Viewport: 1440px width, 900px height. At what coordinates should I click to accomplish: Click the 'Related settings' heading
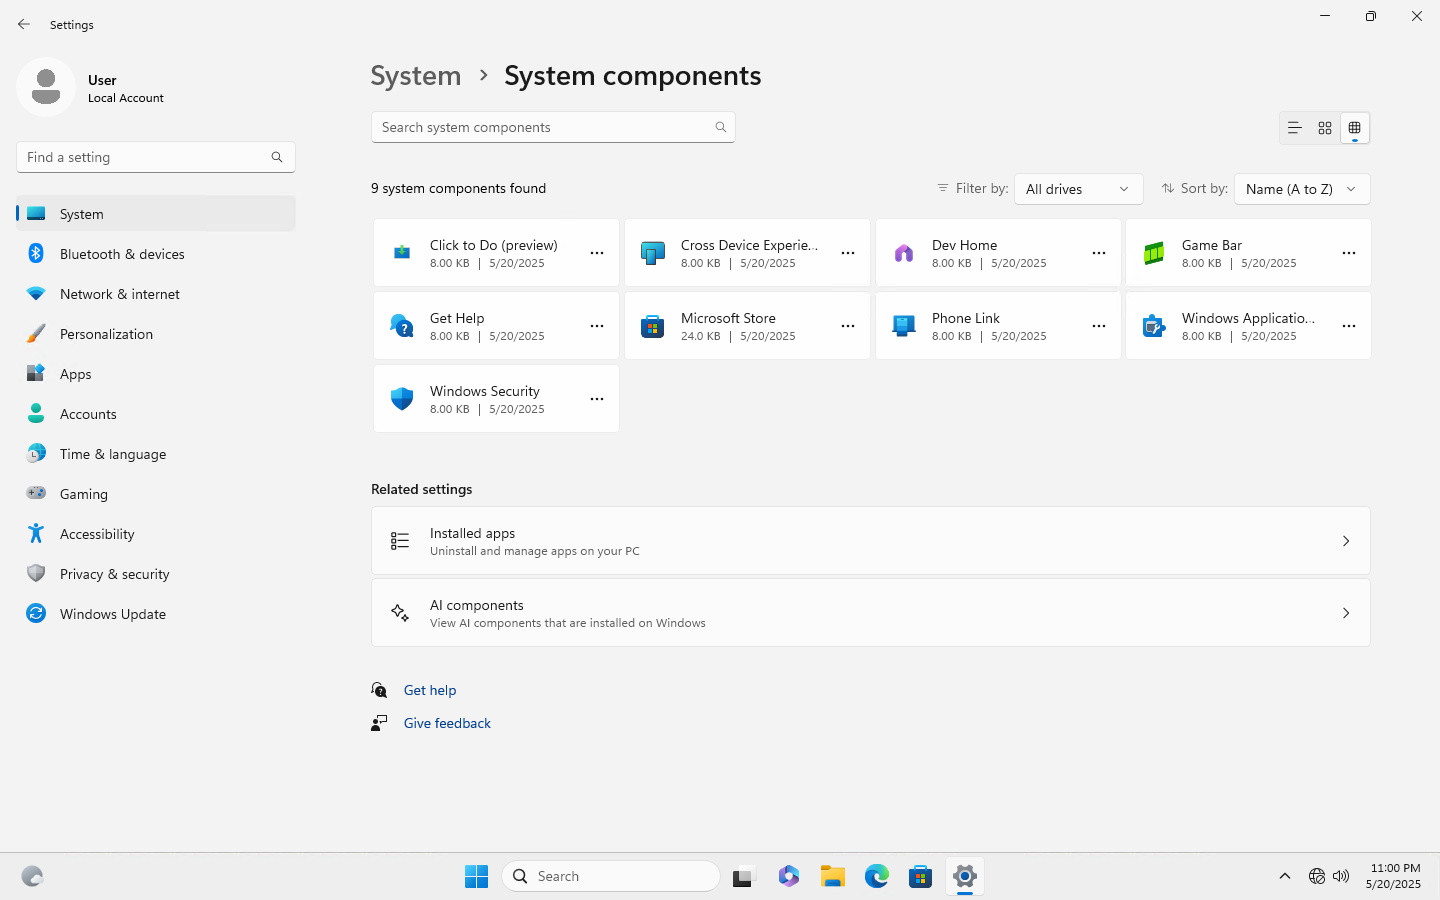(x=421, y=489)
